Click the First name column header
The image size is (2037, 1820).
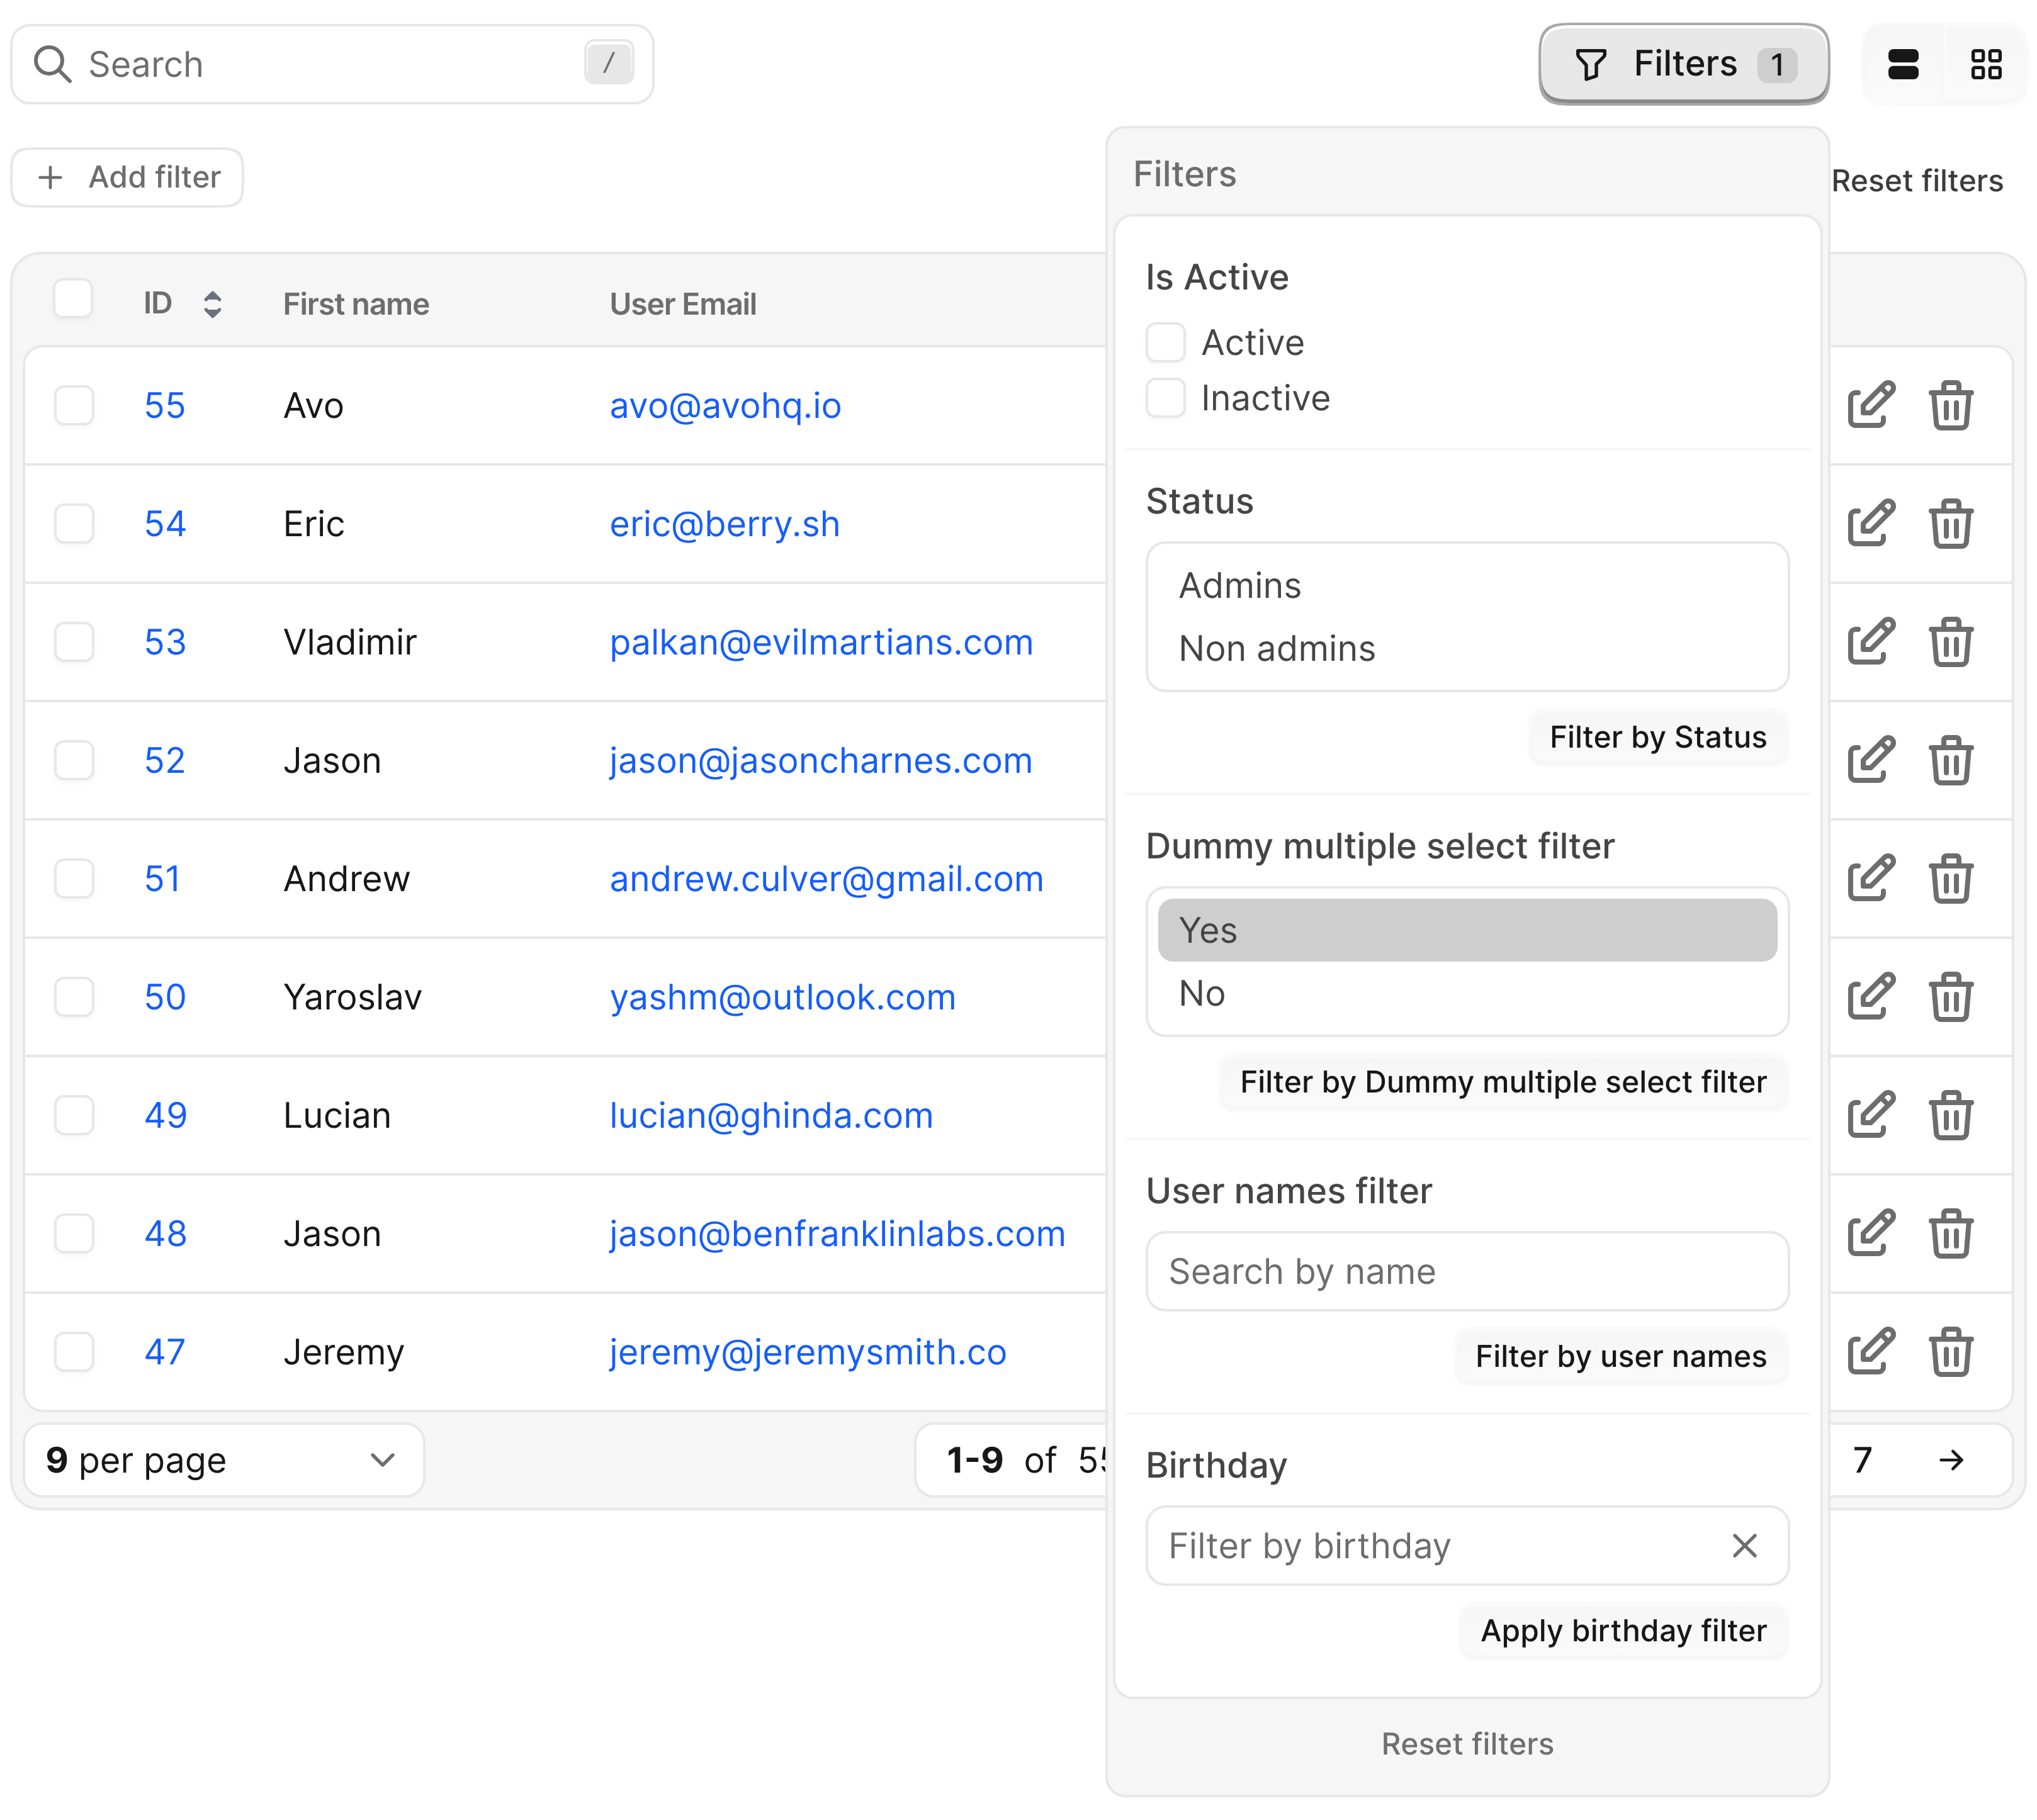point(356,304)
